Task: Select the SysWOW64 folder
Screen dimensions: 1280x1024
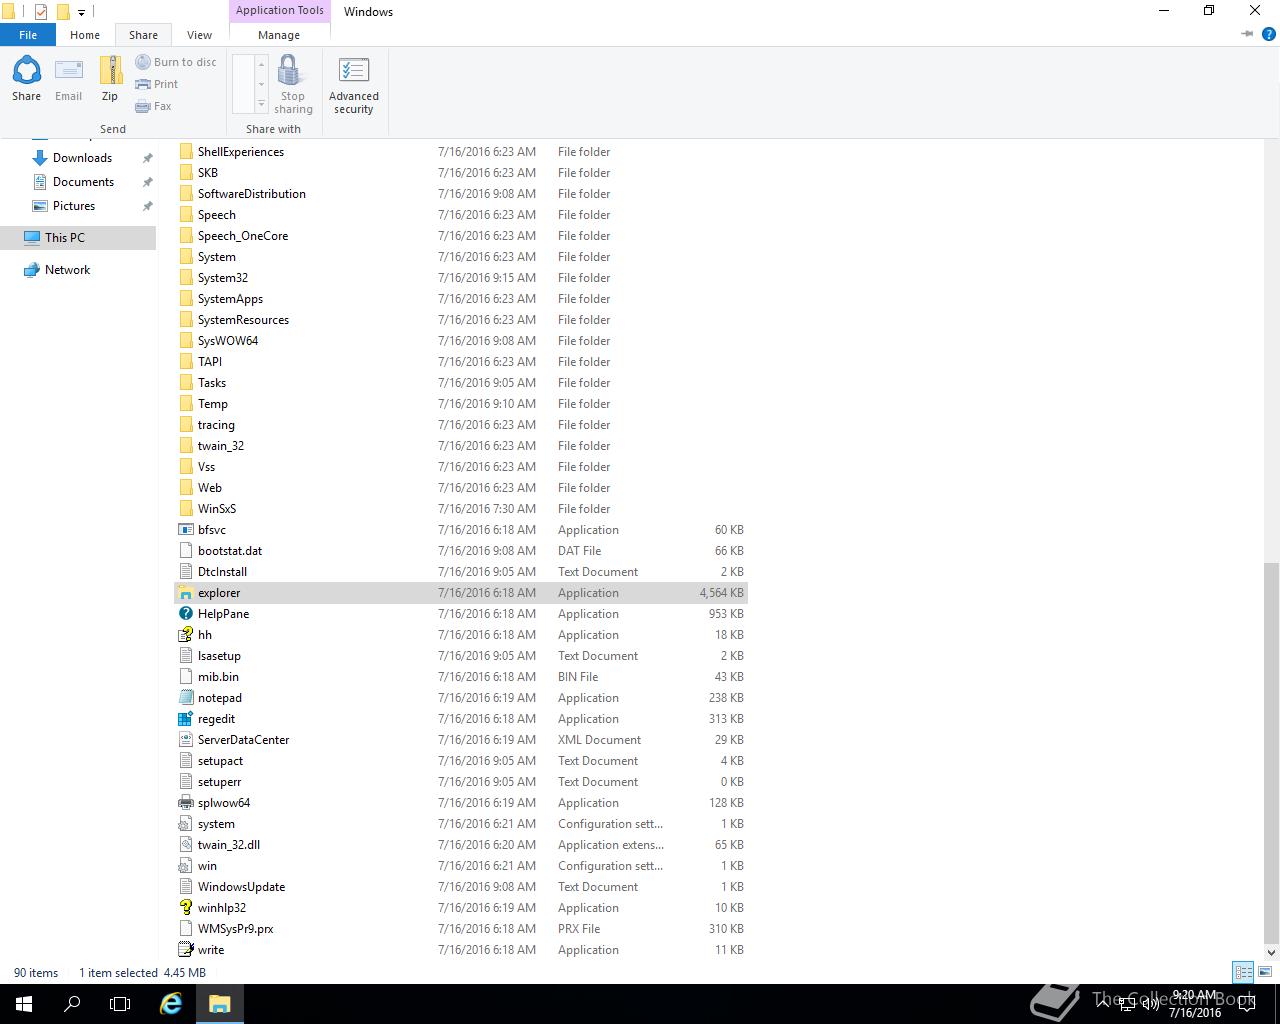Action: click(461, 341)
